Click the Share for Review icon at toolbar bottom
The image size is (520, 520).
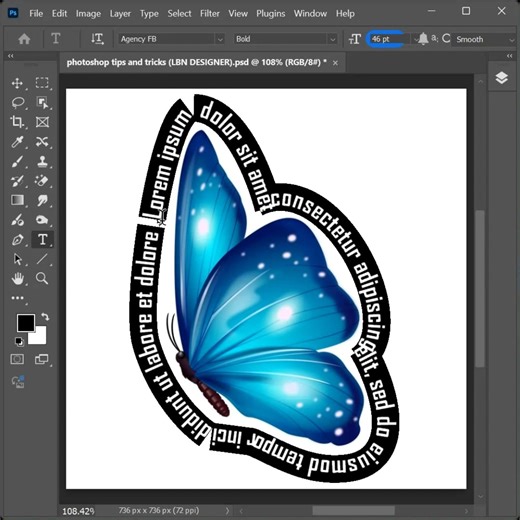(18, 382)
